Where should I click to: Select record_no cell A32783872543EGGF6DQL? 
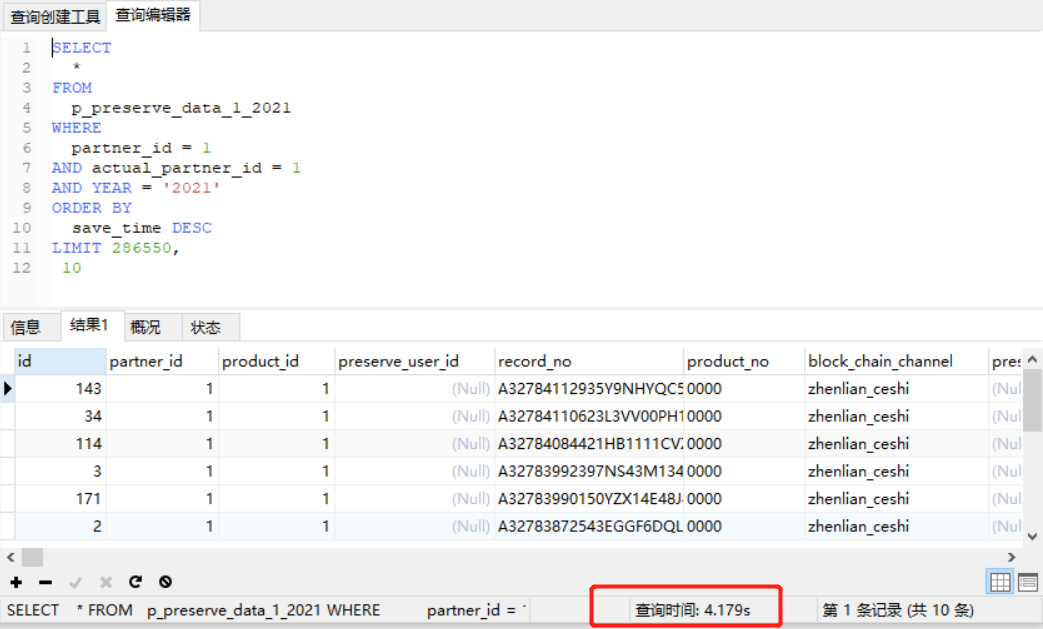(x=589, y=526)
